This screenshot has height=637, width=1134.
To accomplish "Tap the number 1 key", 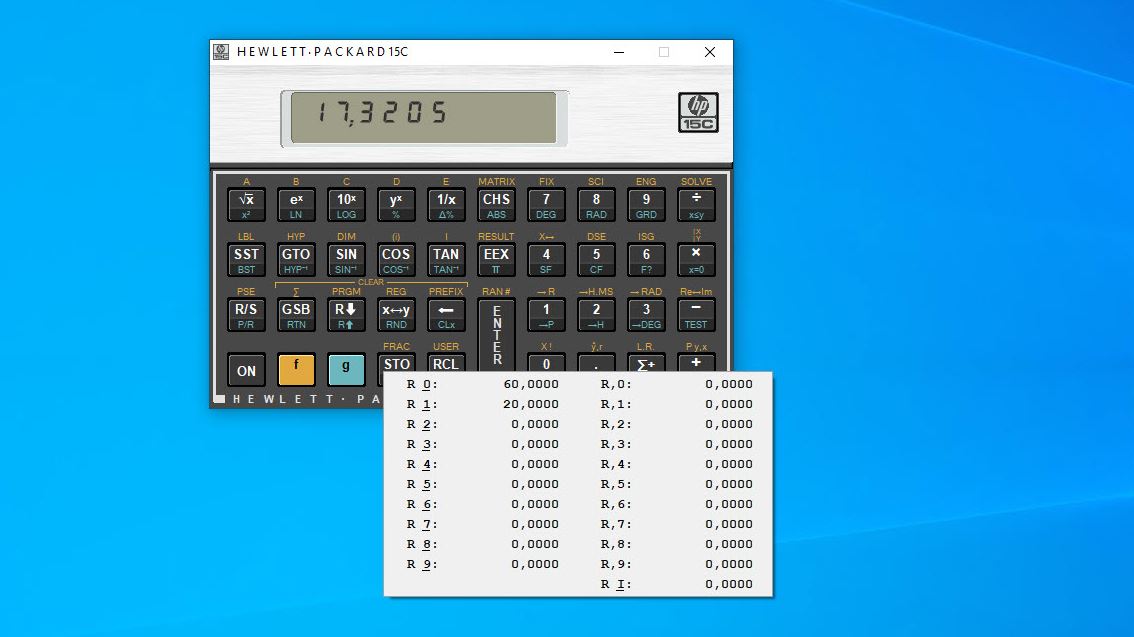I will pos(546,315).
